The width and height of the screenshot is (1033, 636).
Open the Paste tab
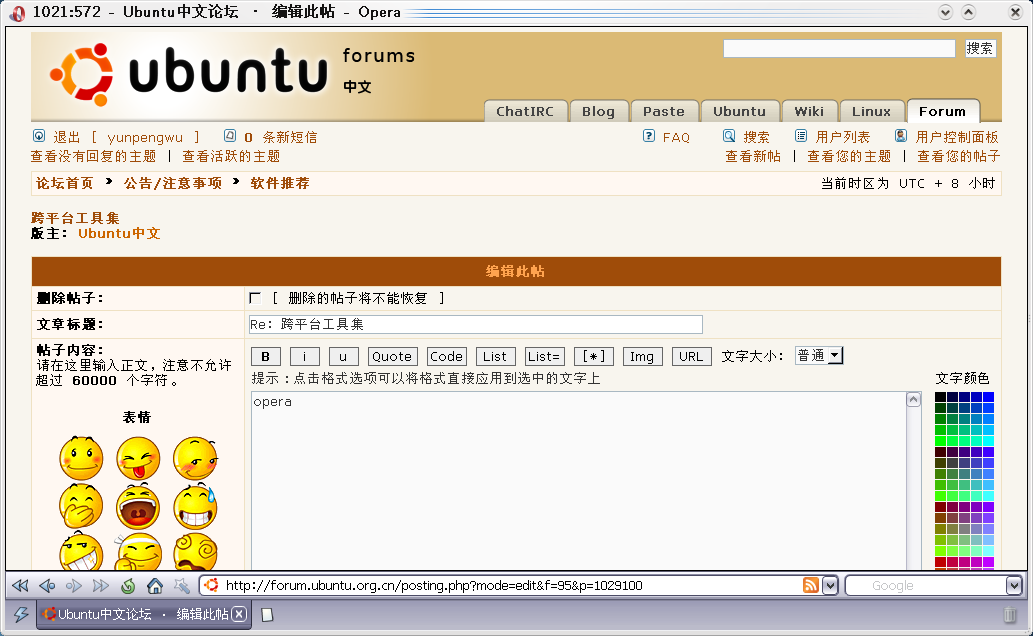[x=663, y=111]
